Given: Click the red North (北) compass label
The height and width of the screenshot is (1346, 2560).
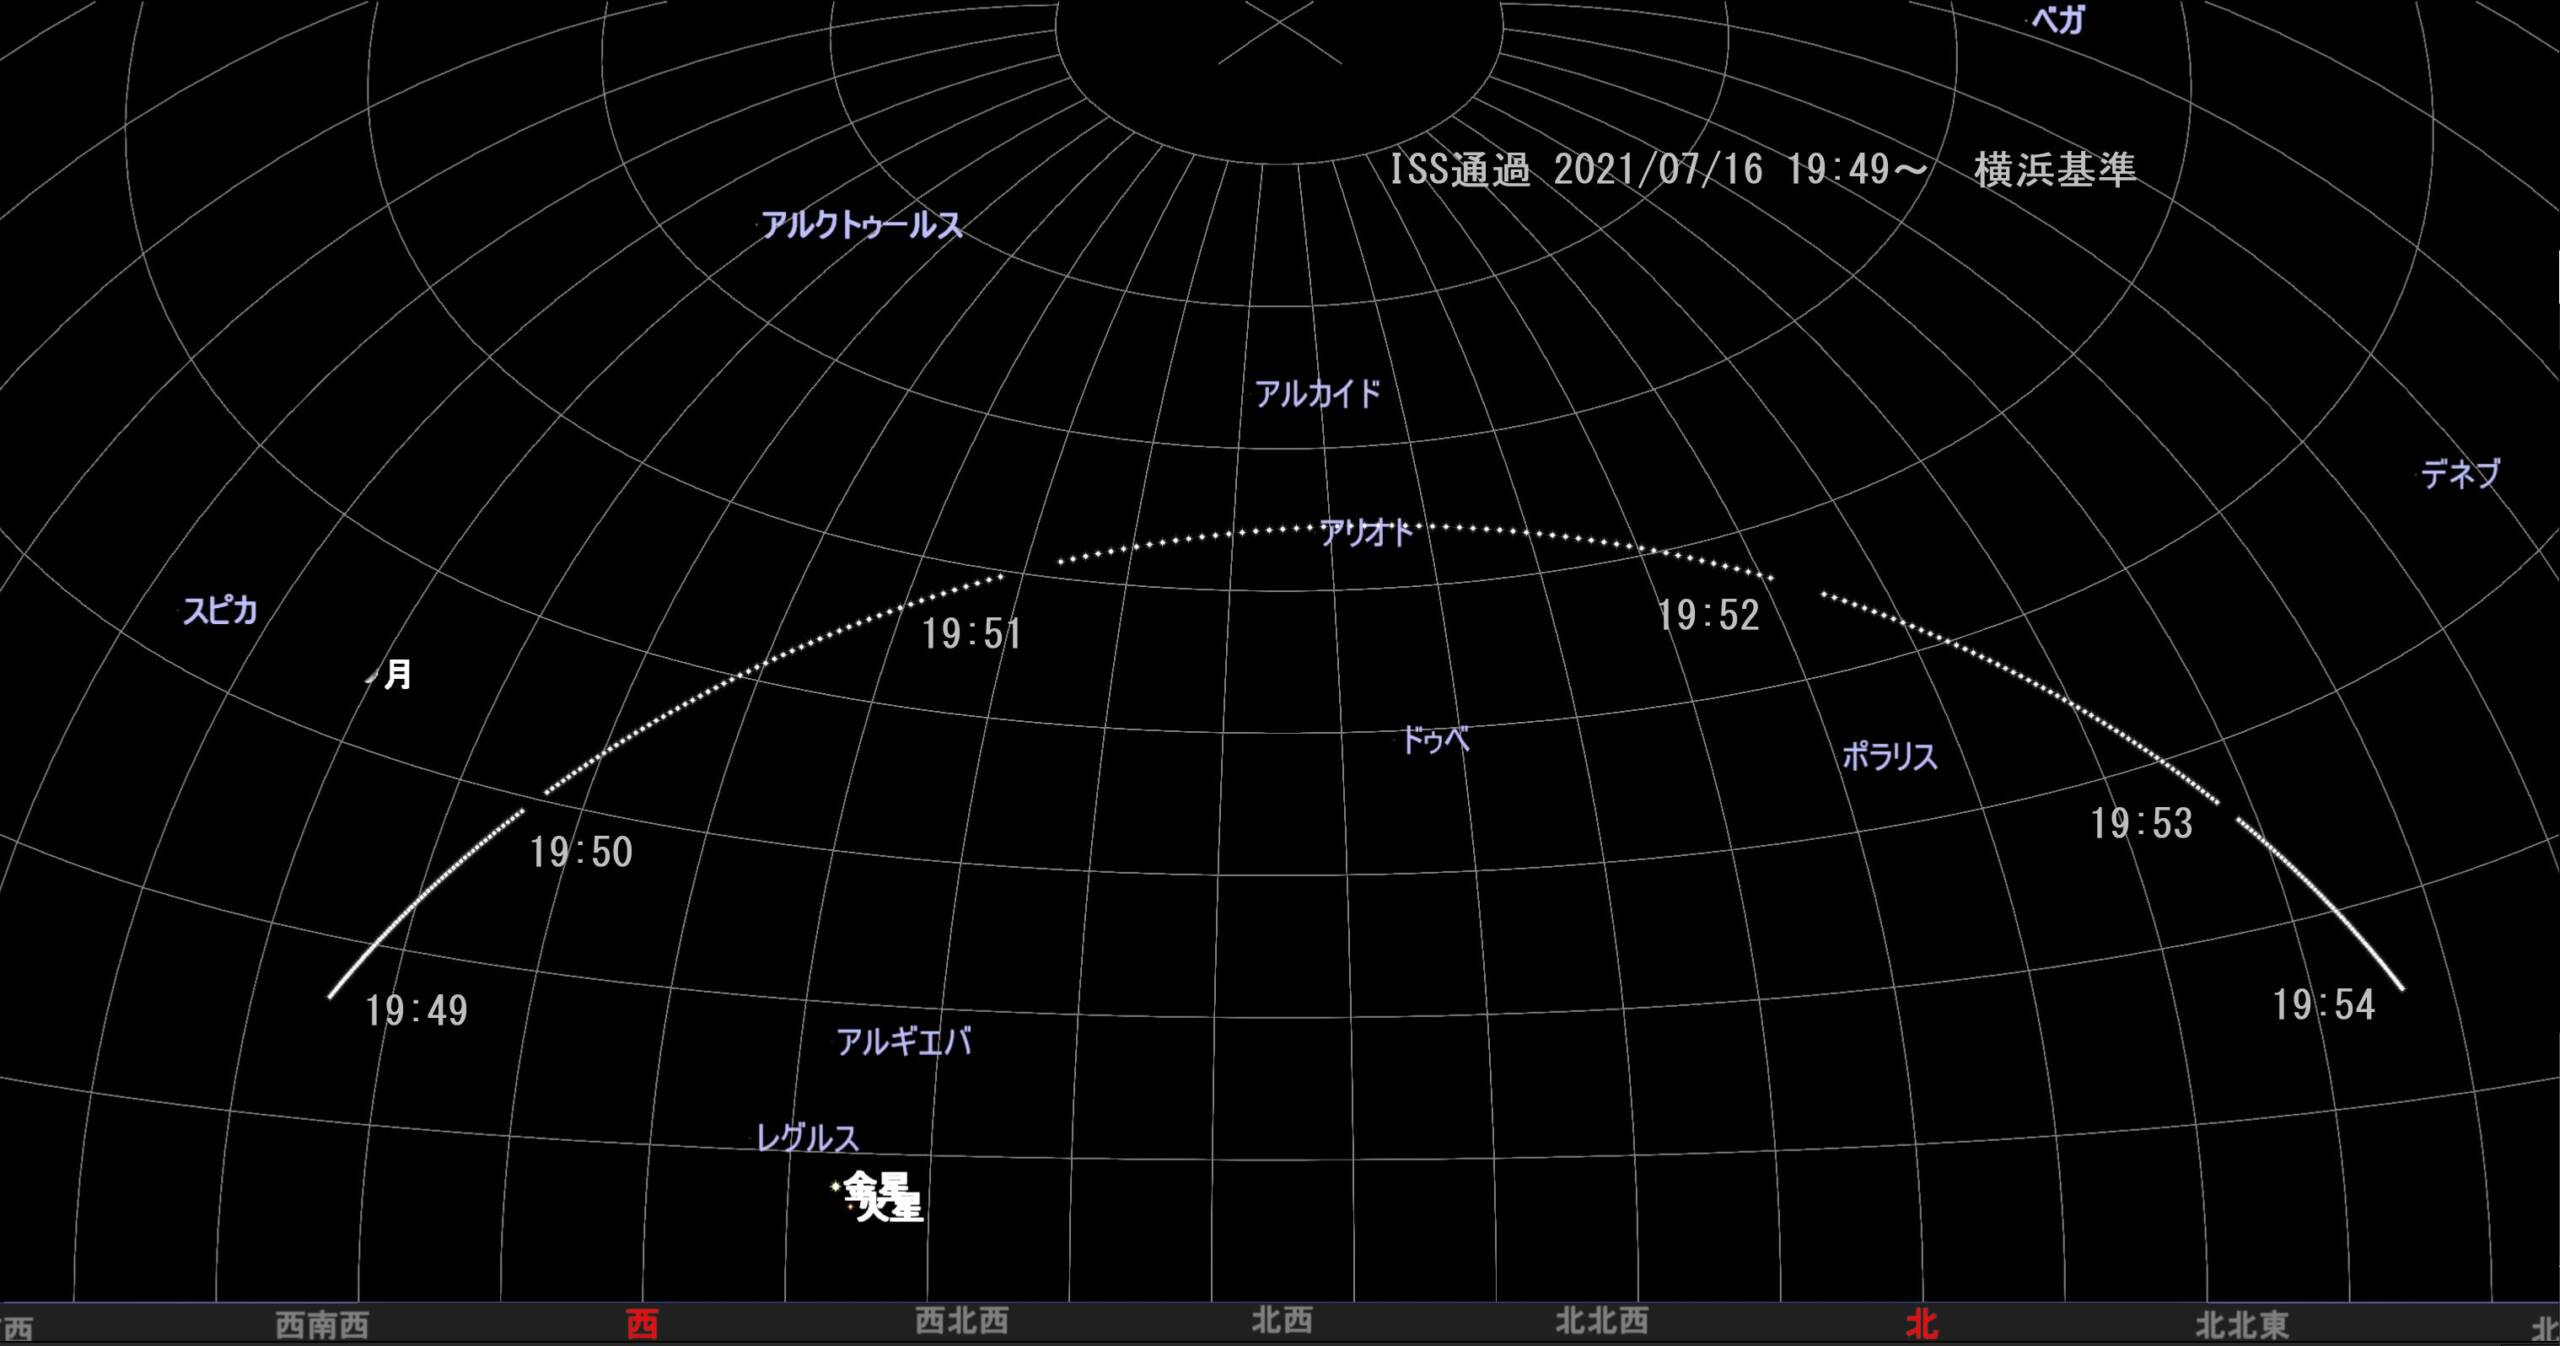Looking at the screenshot, I should pyautogui.click(x=1921, y=1325).
